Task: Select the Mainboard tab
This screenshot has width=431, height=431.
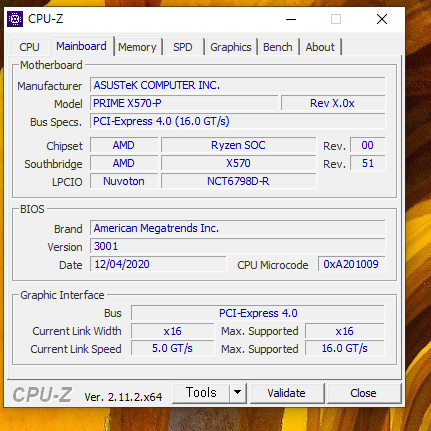Action: tap(81, 46)
